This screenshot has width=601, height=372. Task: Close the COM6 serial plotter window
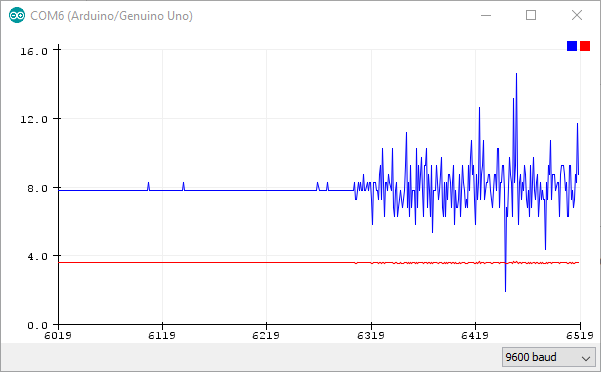pyautogui.click(x=577, y=15)
